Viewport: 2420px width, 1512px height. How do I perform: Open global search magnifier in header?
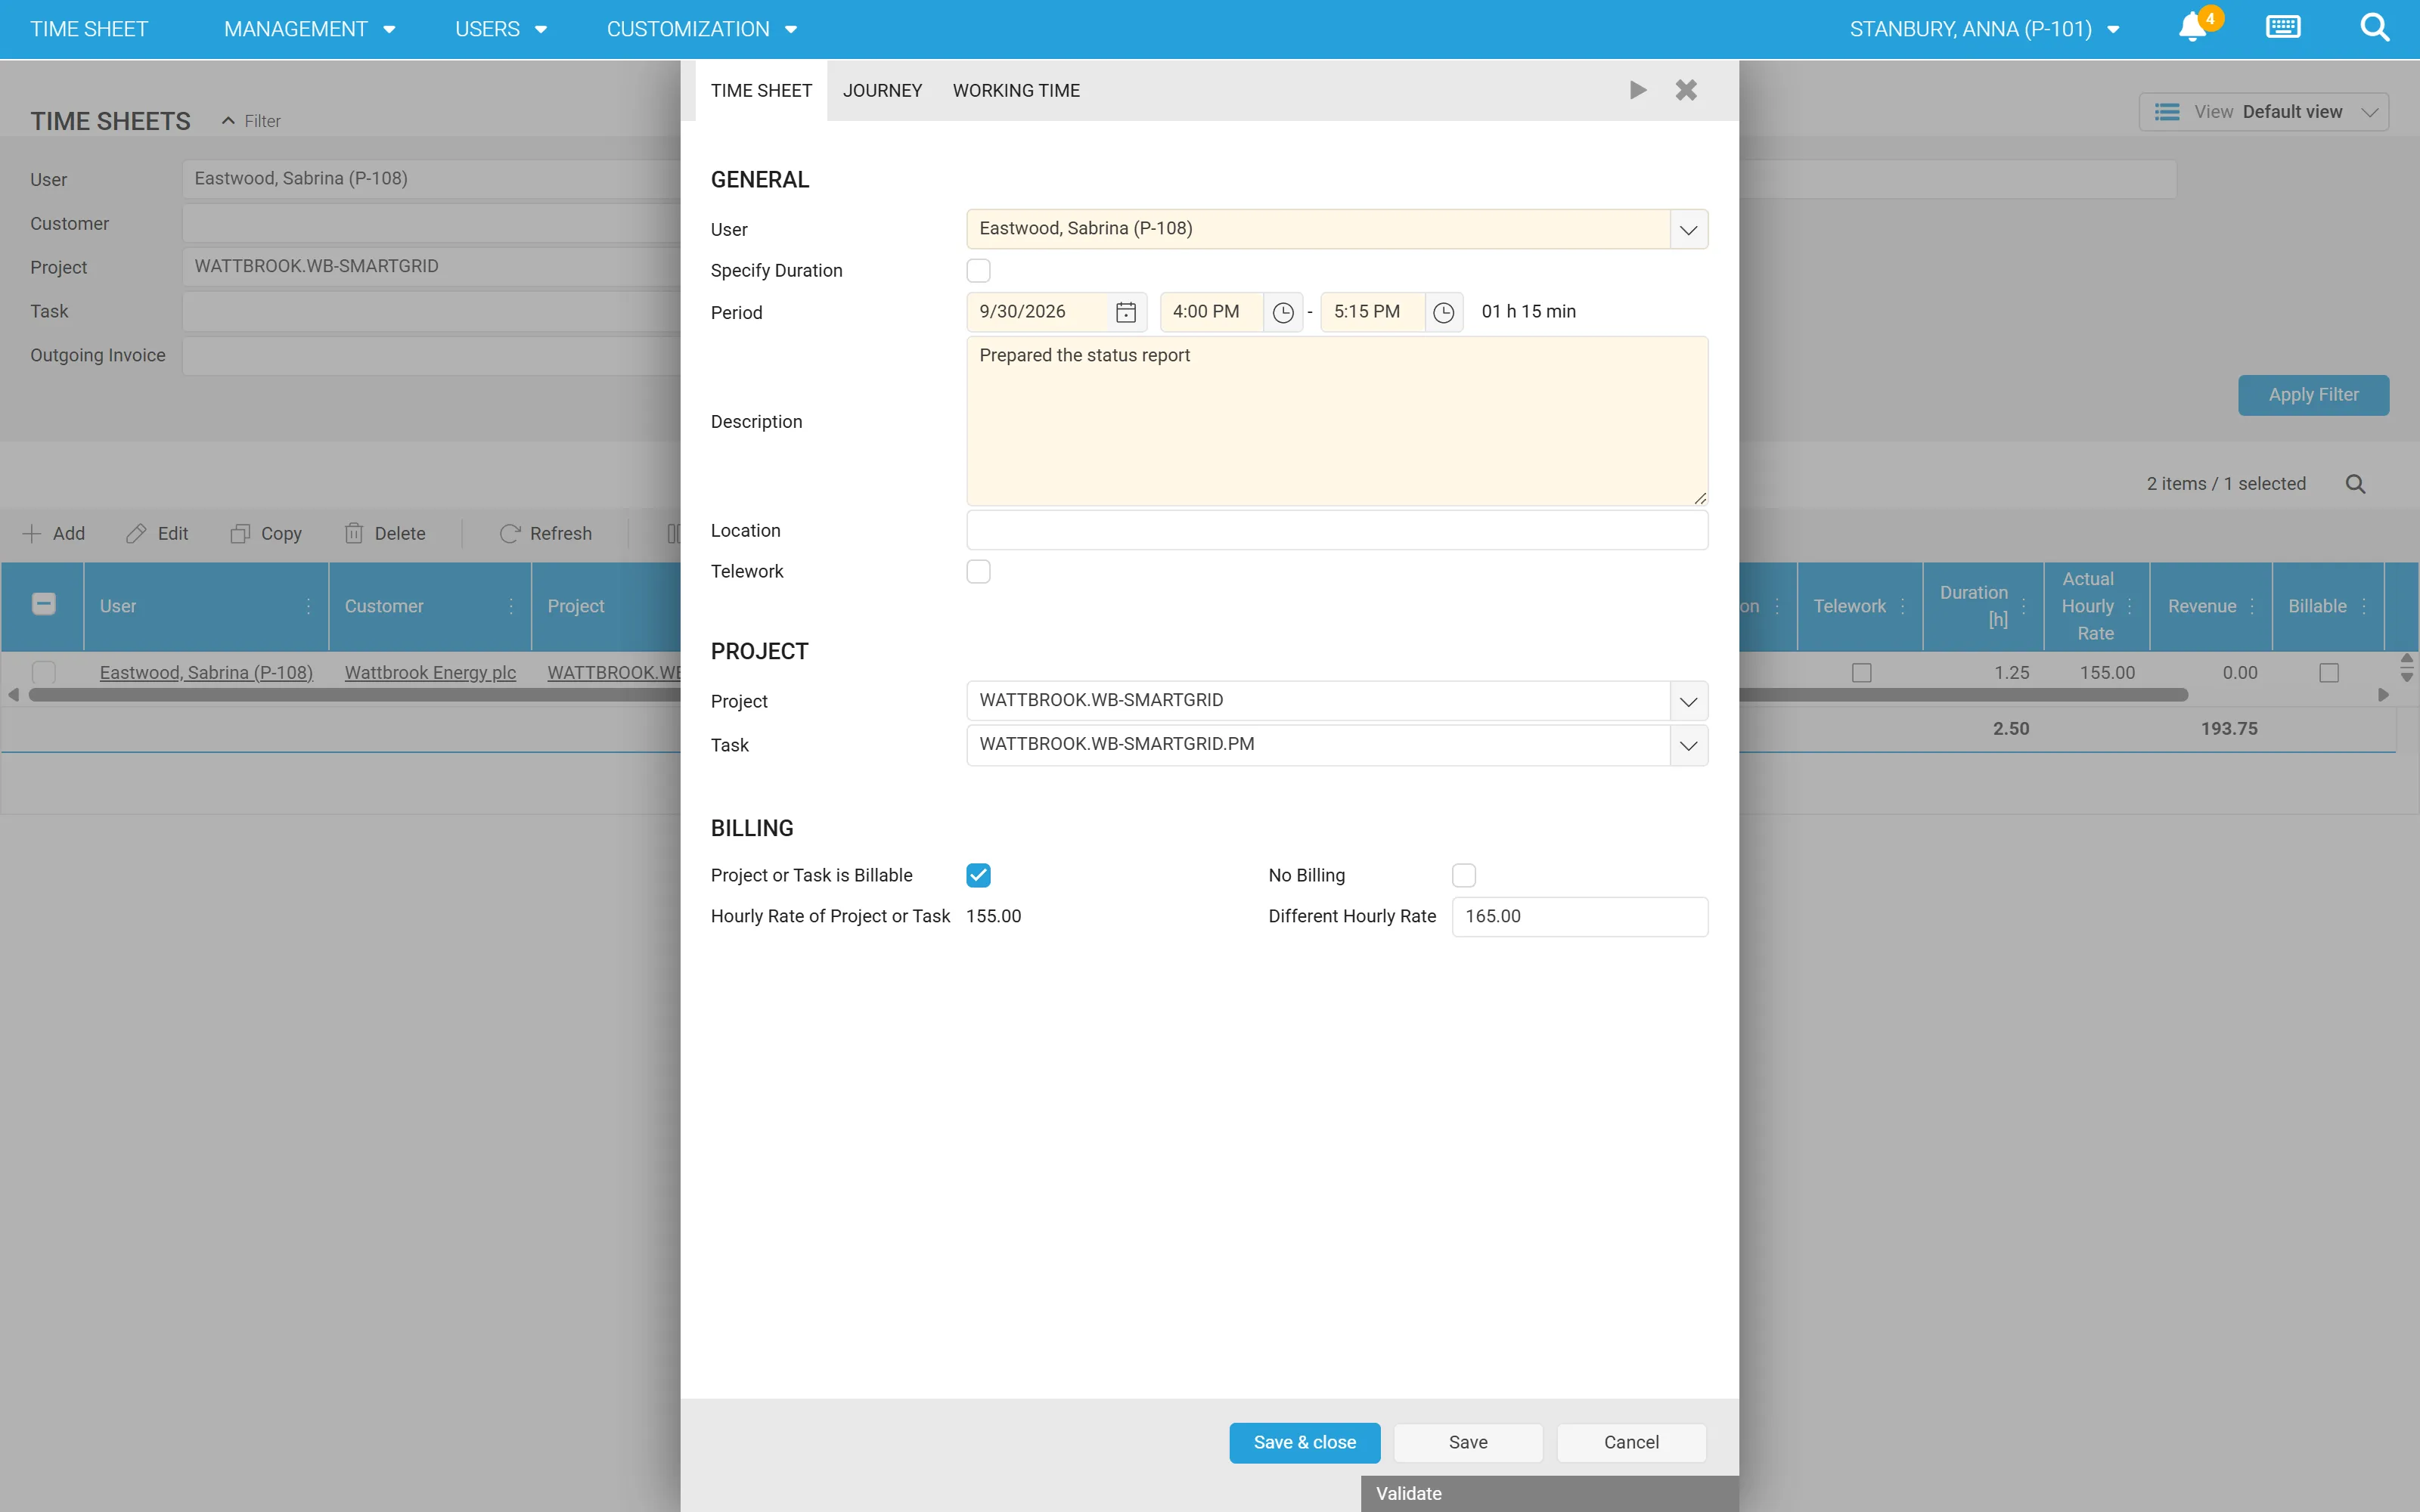pyautogui.click(x=2374, y=28)
